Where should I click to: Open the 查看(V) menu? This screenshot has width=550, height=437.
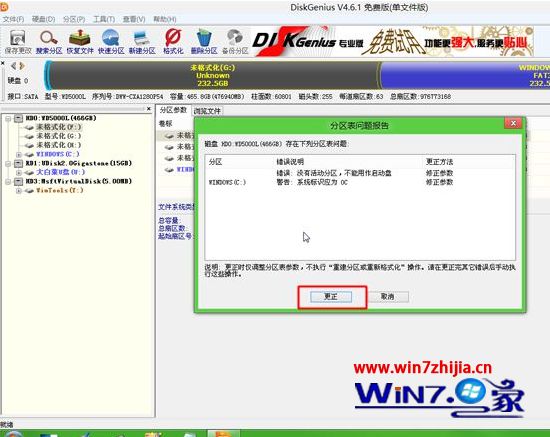pos(134,19)
